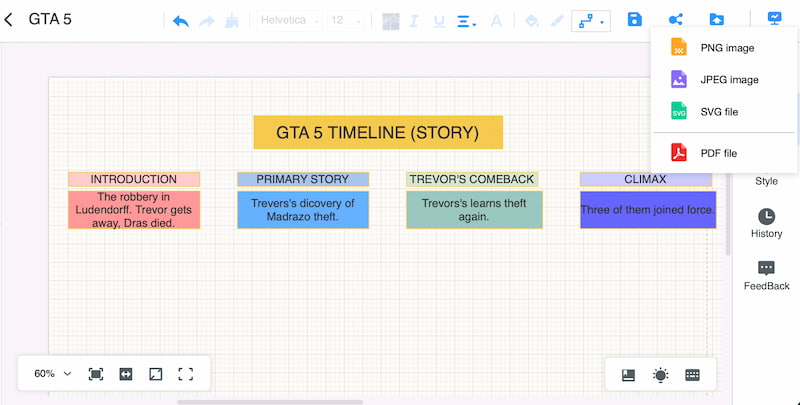Choose PNG image export option
This screenshot has height=405, width=800.
click(x=724, y=48)
